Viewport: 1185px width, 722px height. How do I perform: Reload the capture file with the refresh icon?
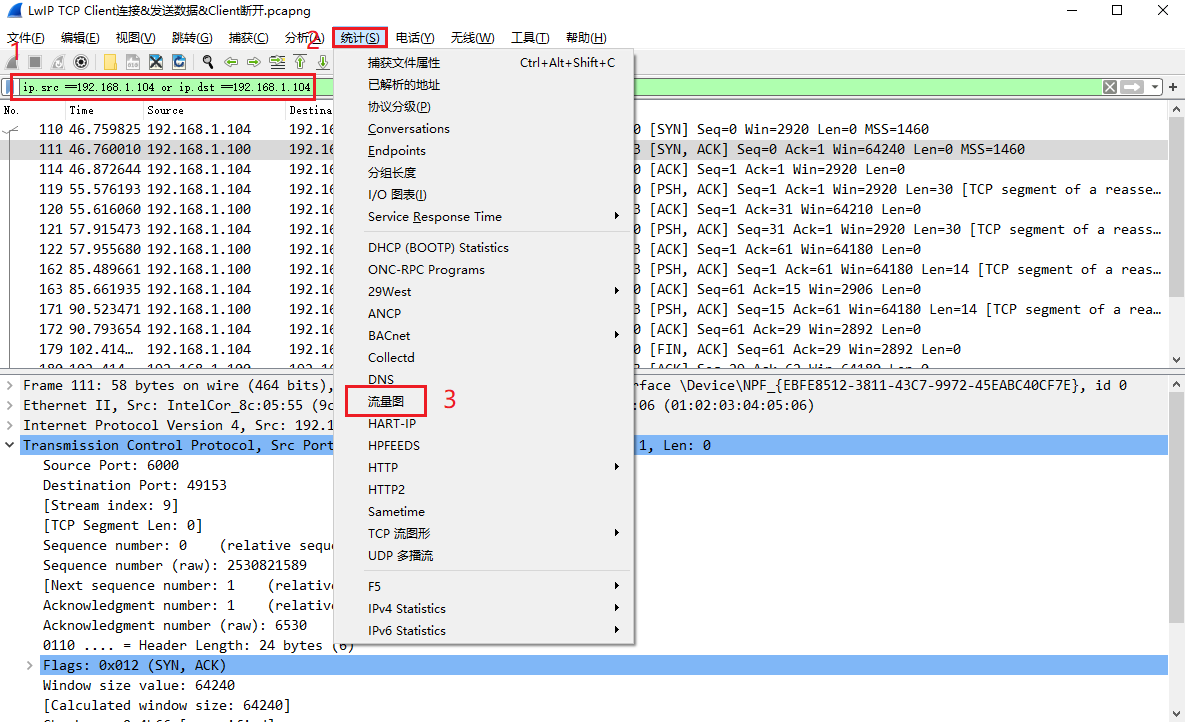(179, 62)
